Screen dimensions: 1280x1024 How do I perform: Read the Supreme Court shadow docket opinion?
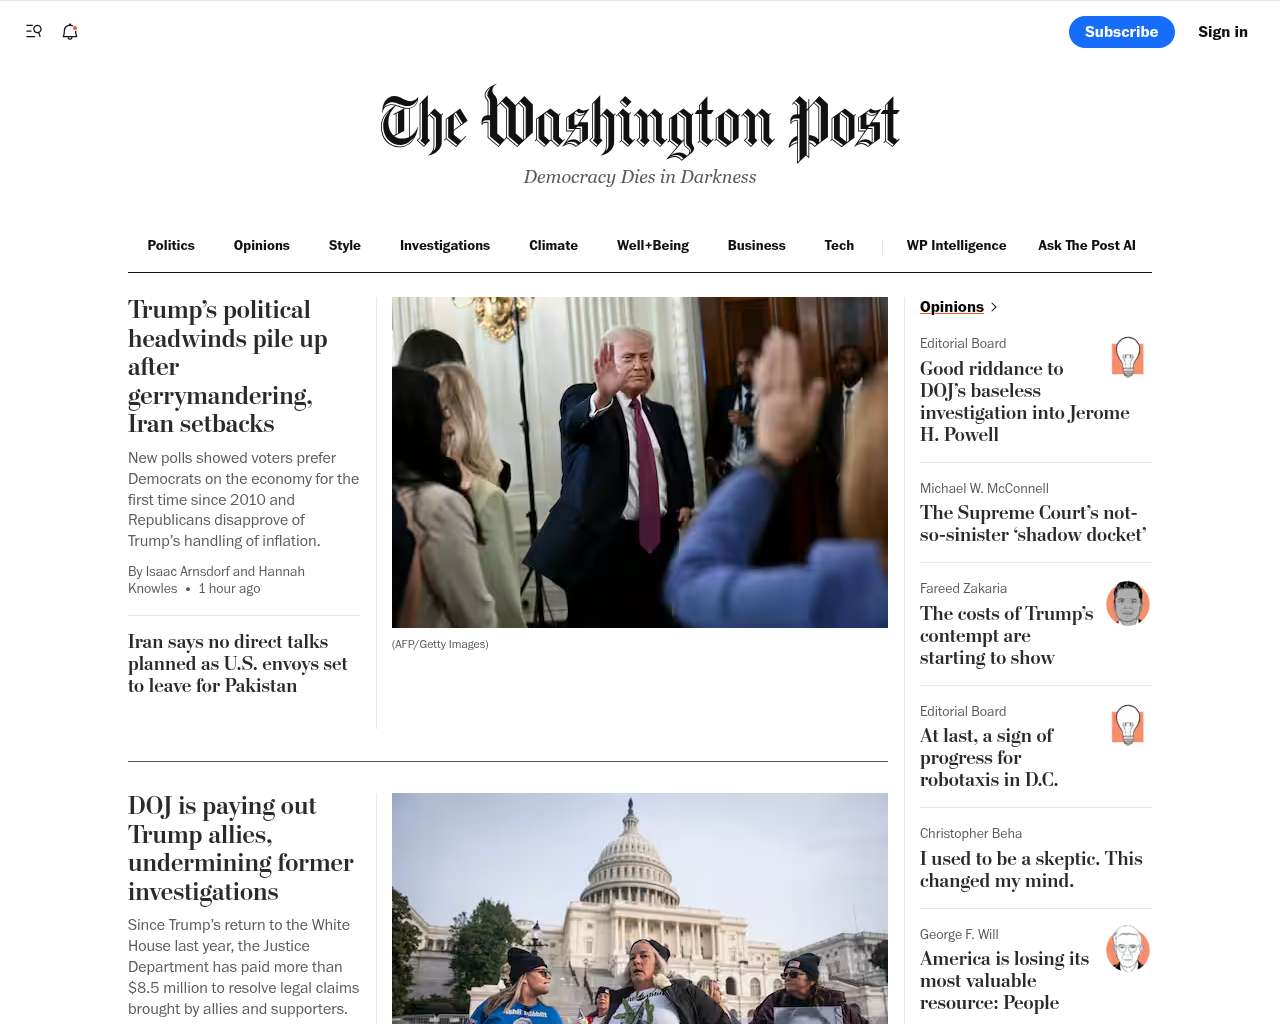[x=1033, y=524]
